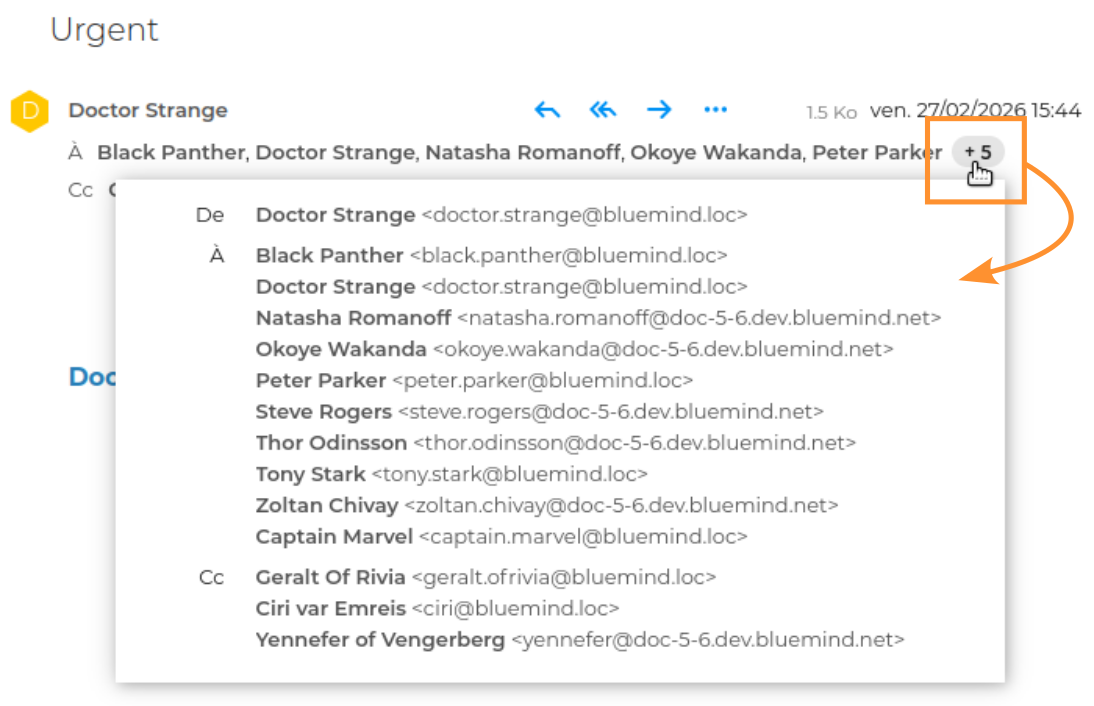The height and width of the screenshot is (706, 1094).
Task: Click Yennefer of Vengerberg's email address
Action: pyautogui.click(x=708, y=639)
